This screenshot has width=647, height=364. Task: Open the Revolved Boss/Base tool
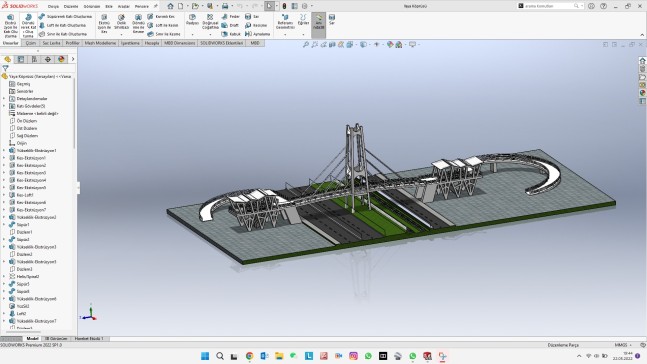click(28, 26)
